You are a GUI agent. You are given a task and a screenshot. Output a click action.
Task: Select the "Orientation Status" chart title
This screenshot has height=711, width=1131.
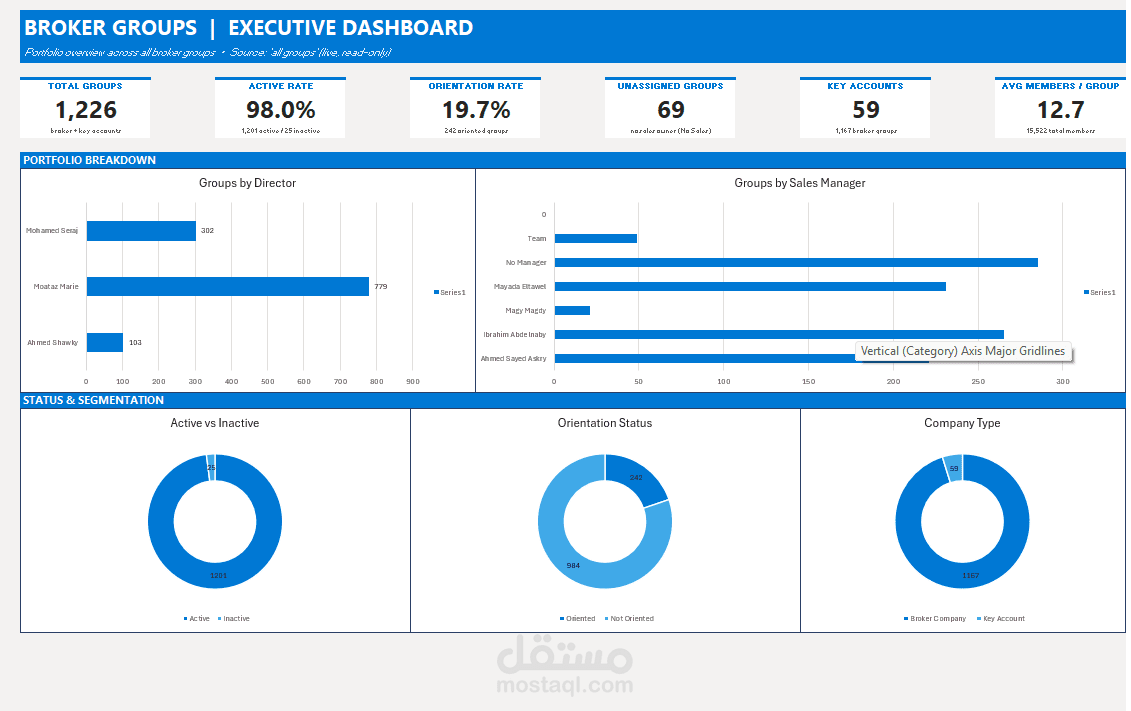tap(605, 423)
